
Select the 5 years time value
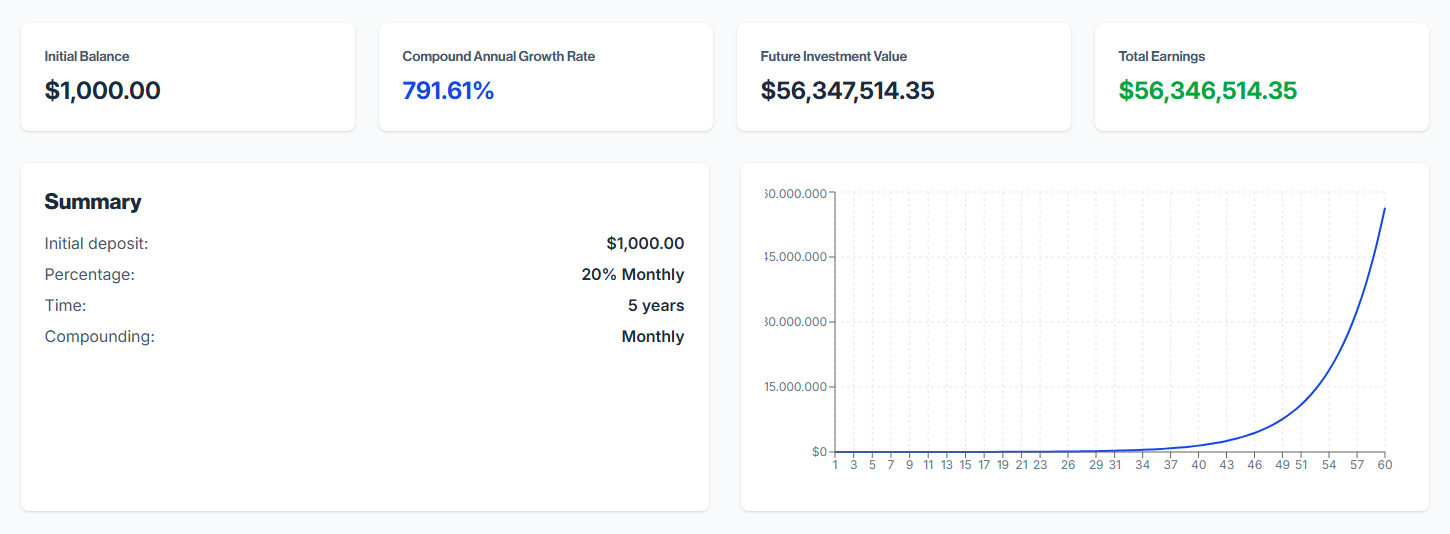coord(656,305)
